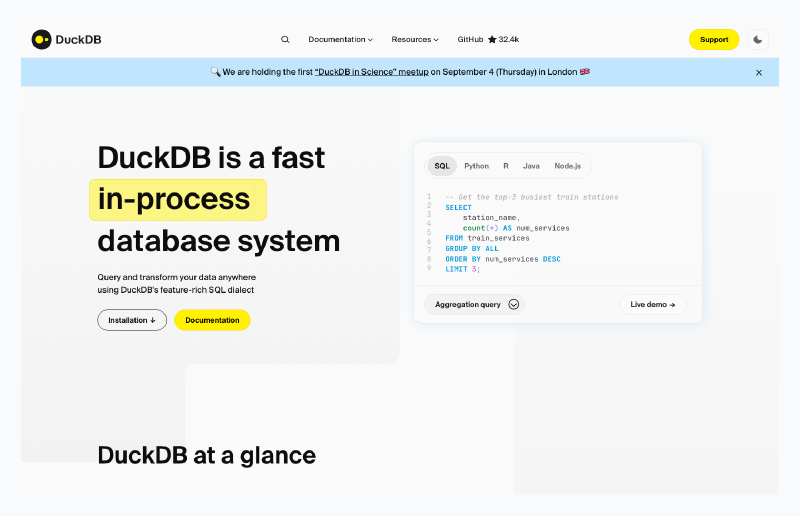Switch to the Python code tab

[476, 166]
